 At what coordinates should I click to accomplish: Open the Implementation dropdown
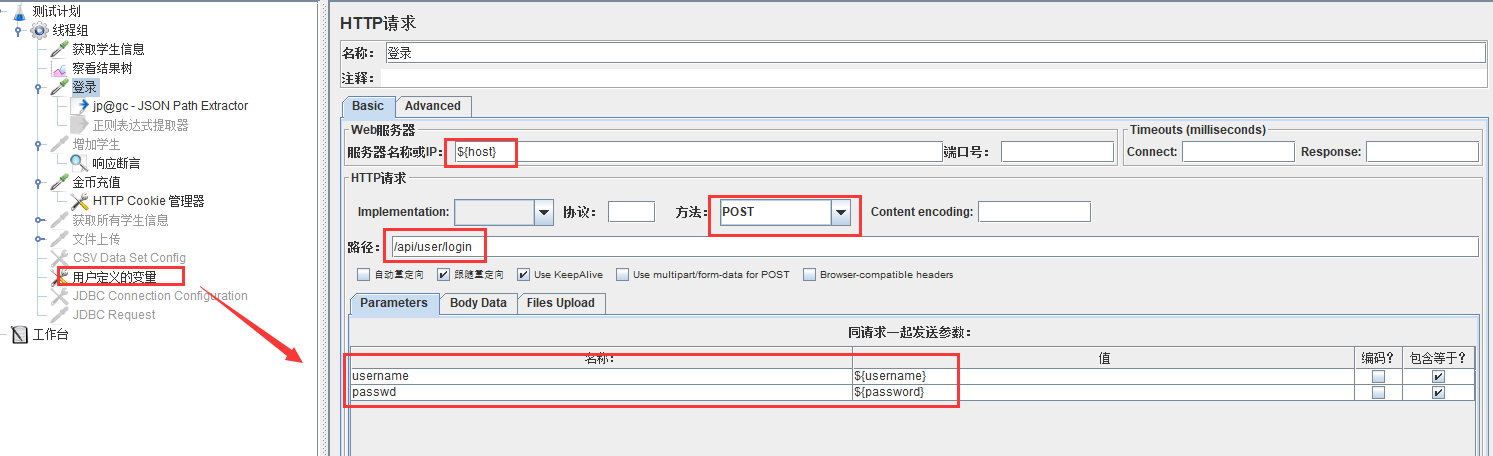point(543,212)
